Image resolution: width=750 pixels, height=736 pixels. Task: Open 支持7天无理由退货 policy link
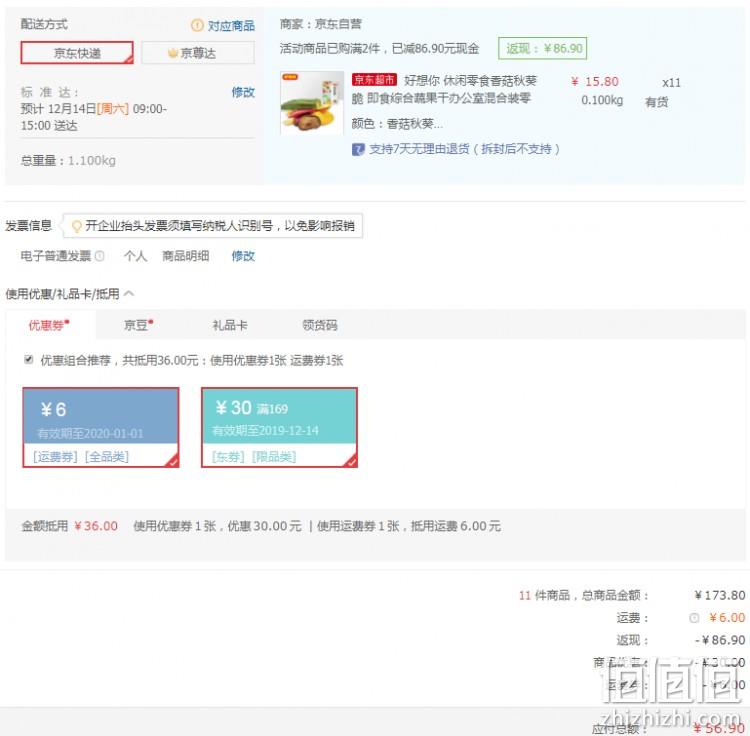coord(464,149)
